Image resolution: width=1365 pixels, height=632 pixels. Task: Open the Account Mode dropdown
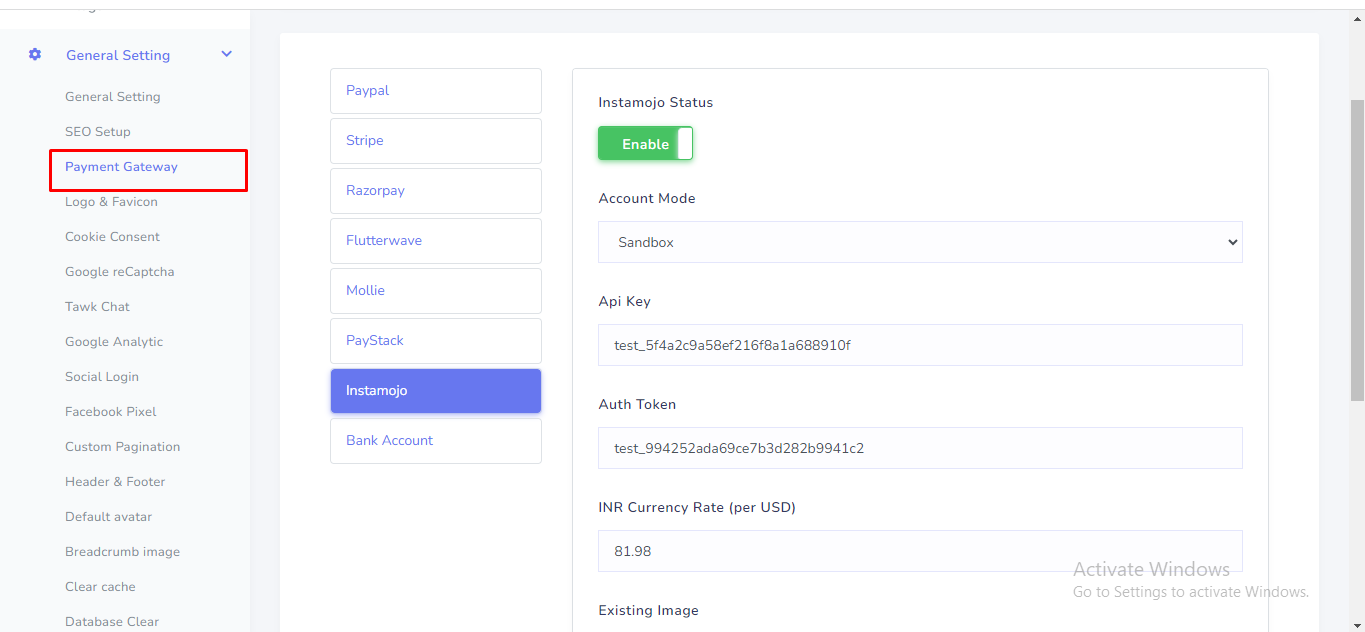point(919,242)
